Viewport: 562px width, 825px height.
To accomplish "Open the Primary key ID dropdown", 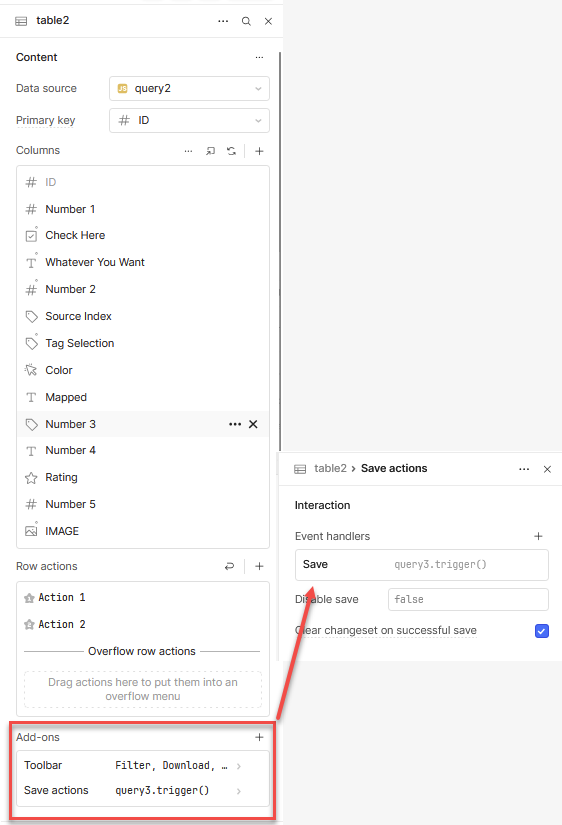I will coord(189,120).
